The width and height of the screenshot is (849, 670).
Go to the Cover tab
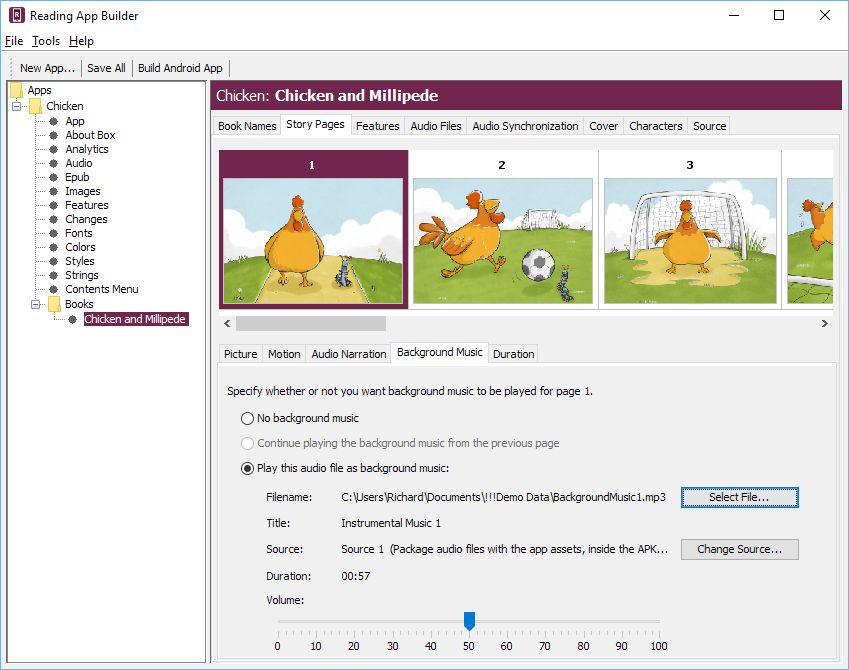(603, 126)
